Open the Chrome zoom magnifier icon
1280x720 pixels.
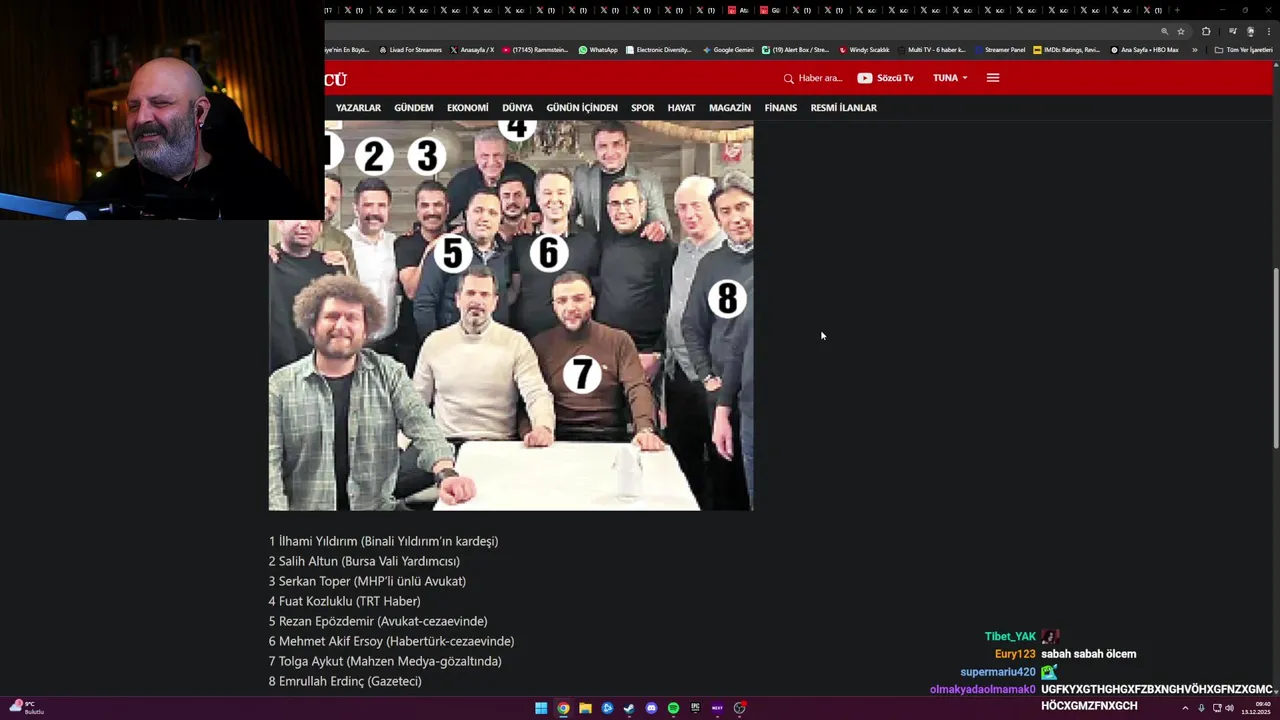pos(1165,31)
